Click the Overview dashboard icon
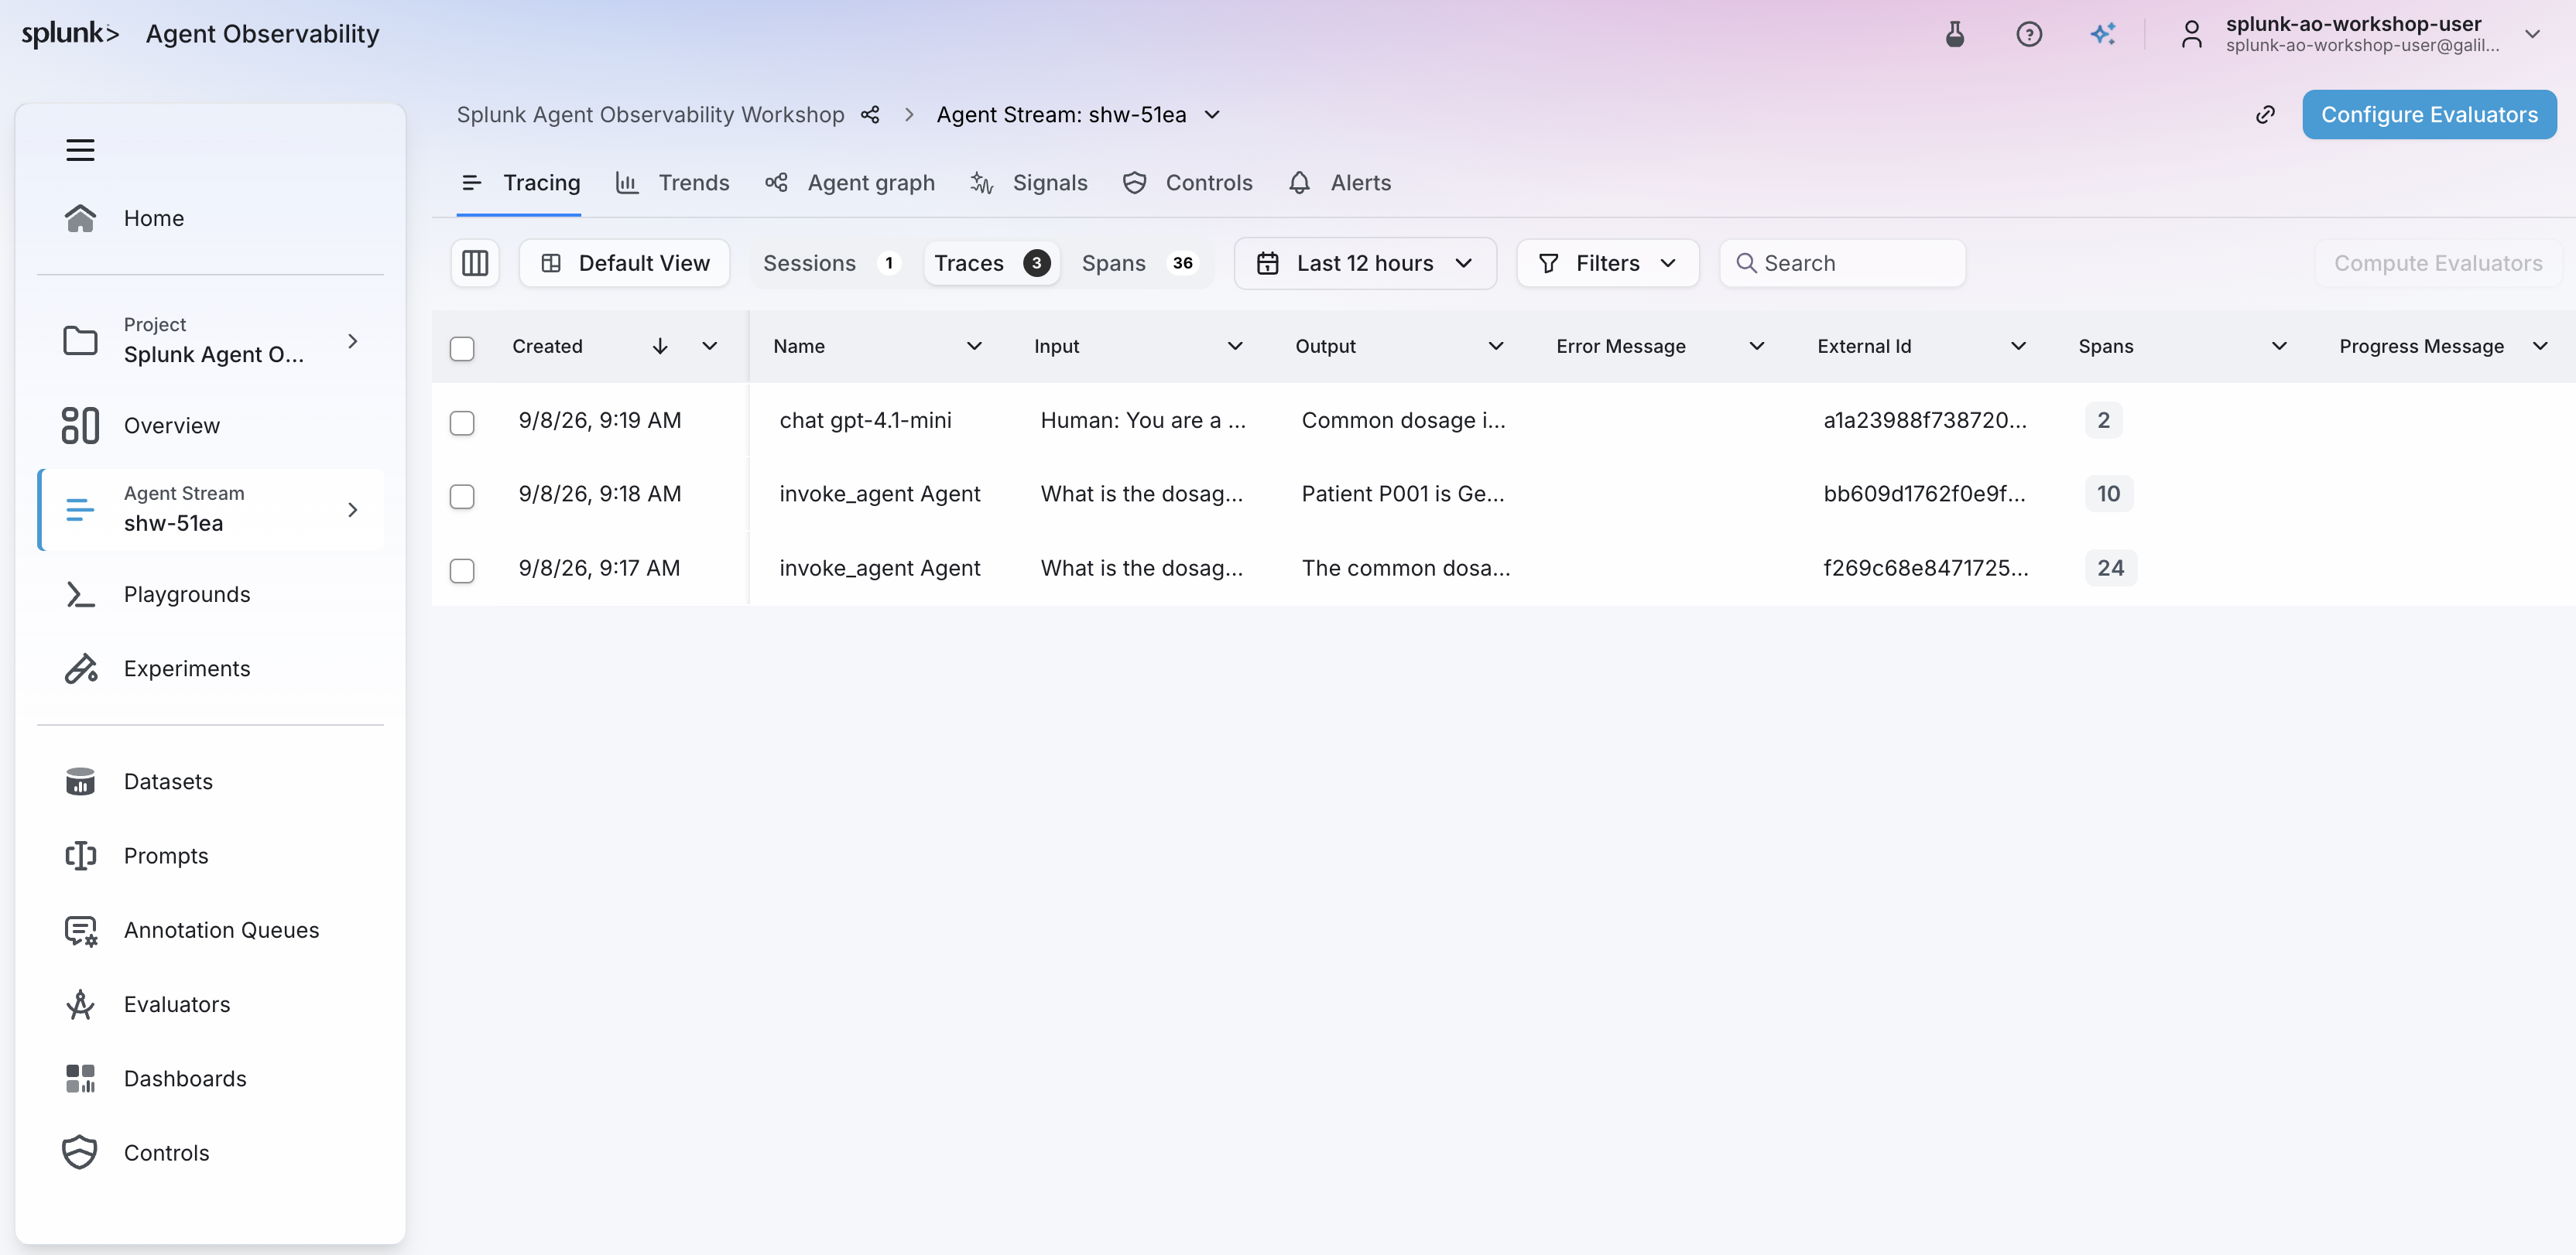The height and width of the screenshot is (1255, 2576). [80, 425]
